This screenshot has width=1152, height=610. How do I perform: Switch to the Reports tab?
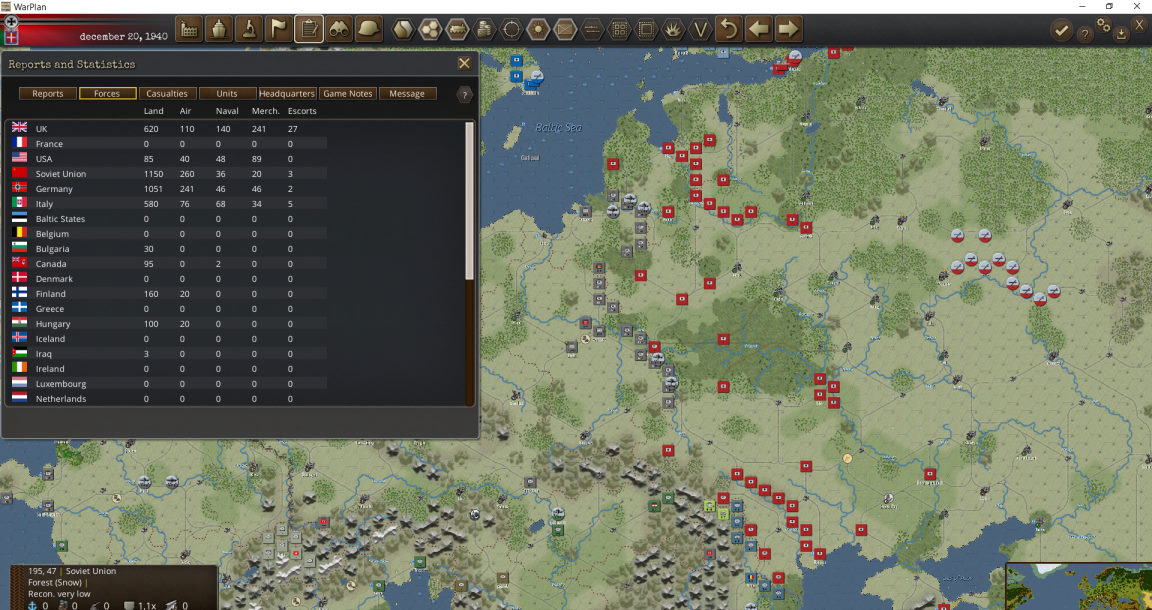click(x=48, y=93)
